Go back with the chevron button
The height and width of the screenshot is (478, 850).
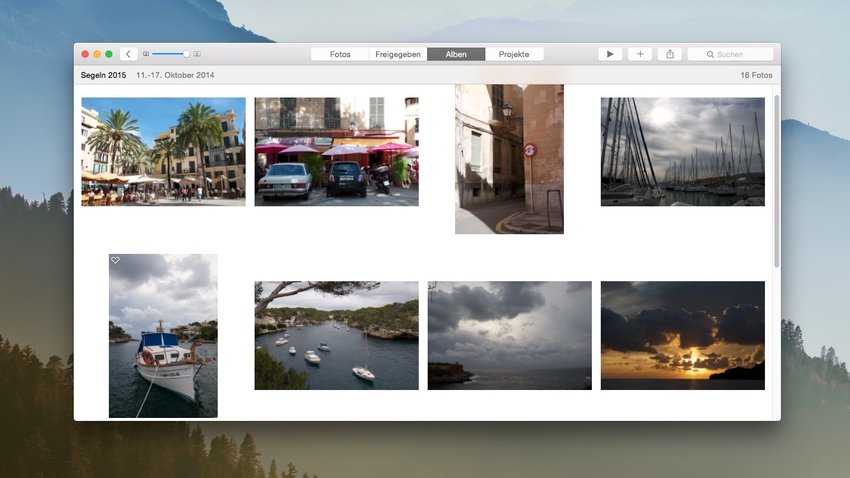128,54
